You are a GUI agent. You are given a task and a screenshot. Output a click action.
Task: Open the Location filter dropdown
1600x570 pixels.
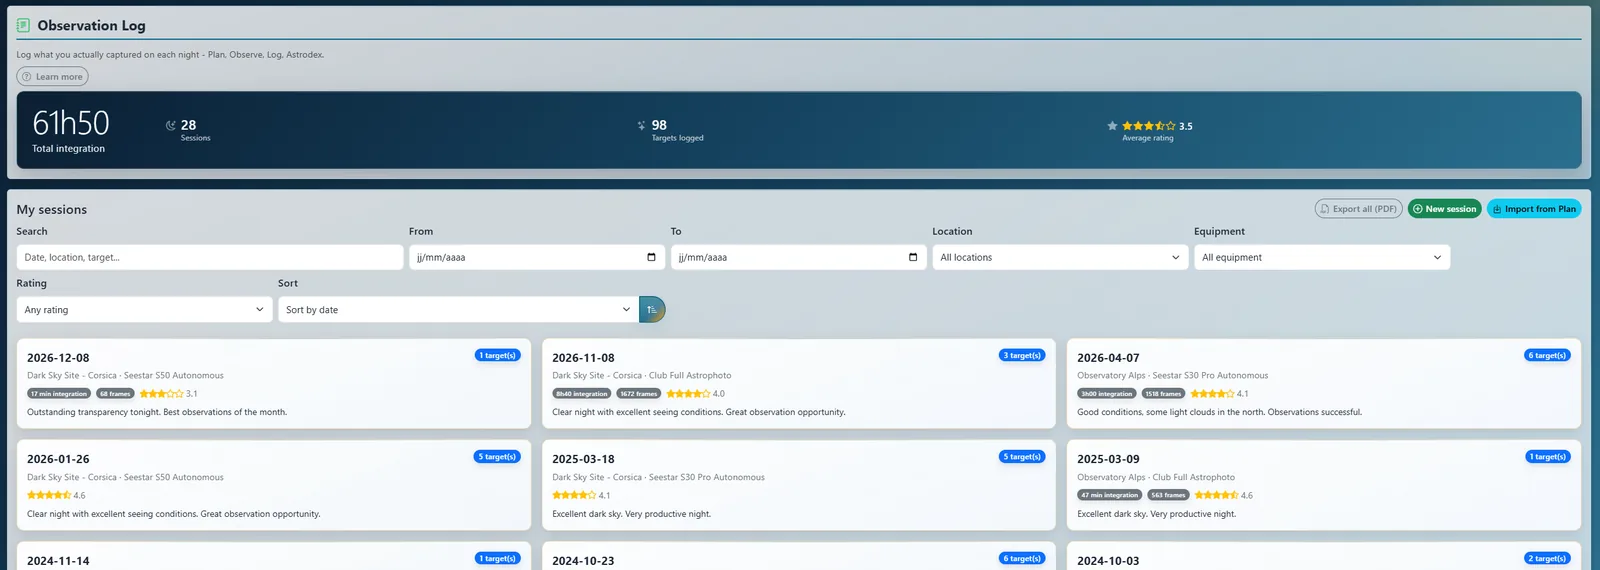1060,257
